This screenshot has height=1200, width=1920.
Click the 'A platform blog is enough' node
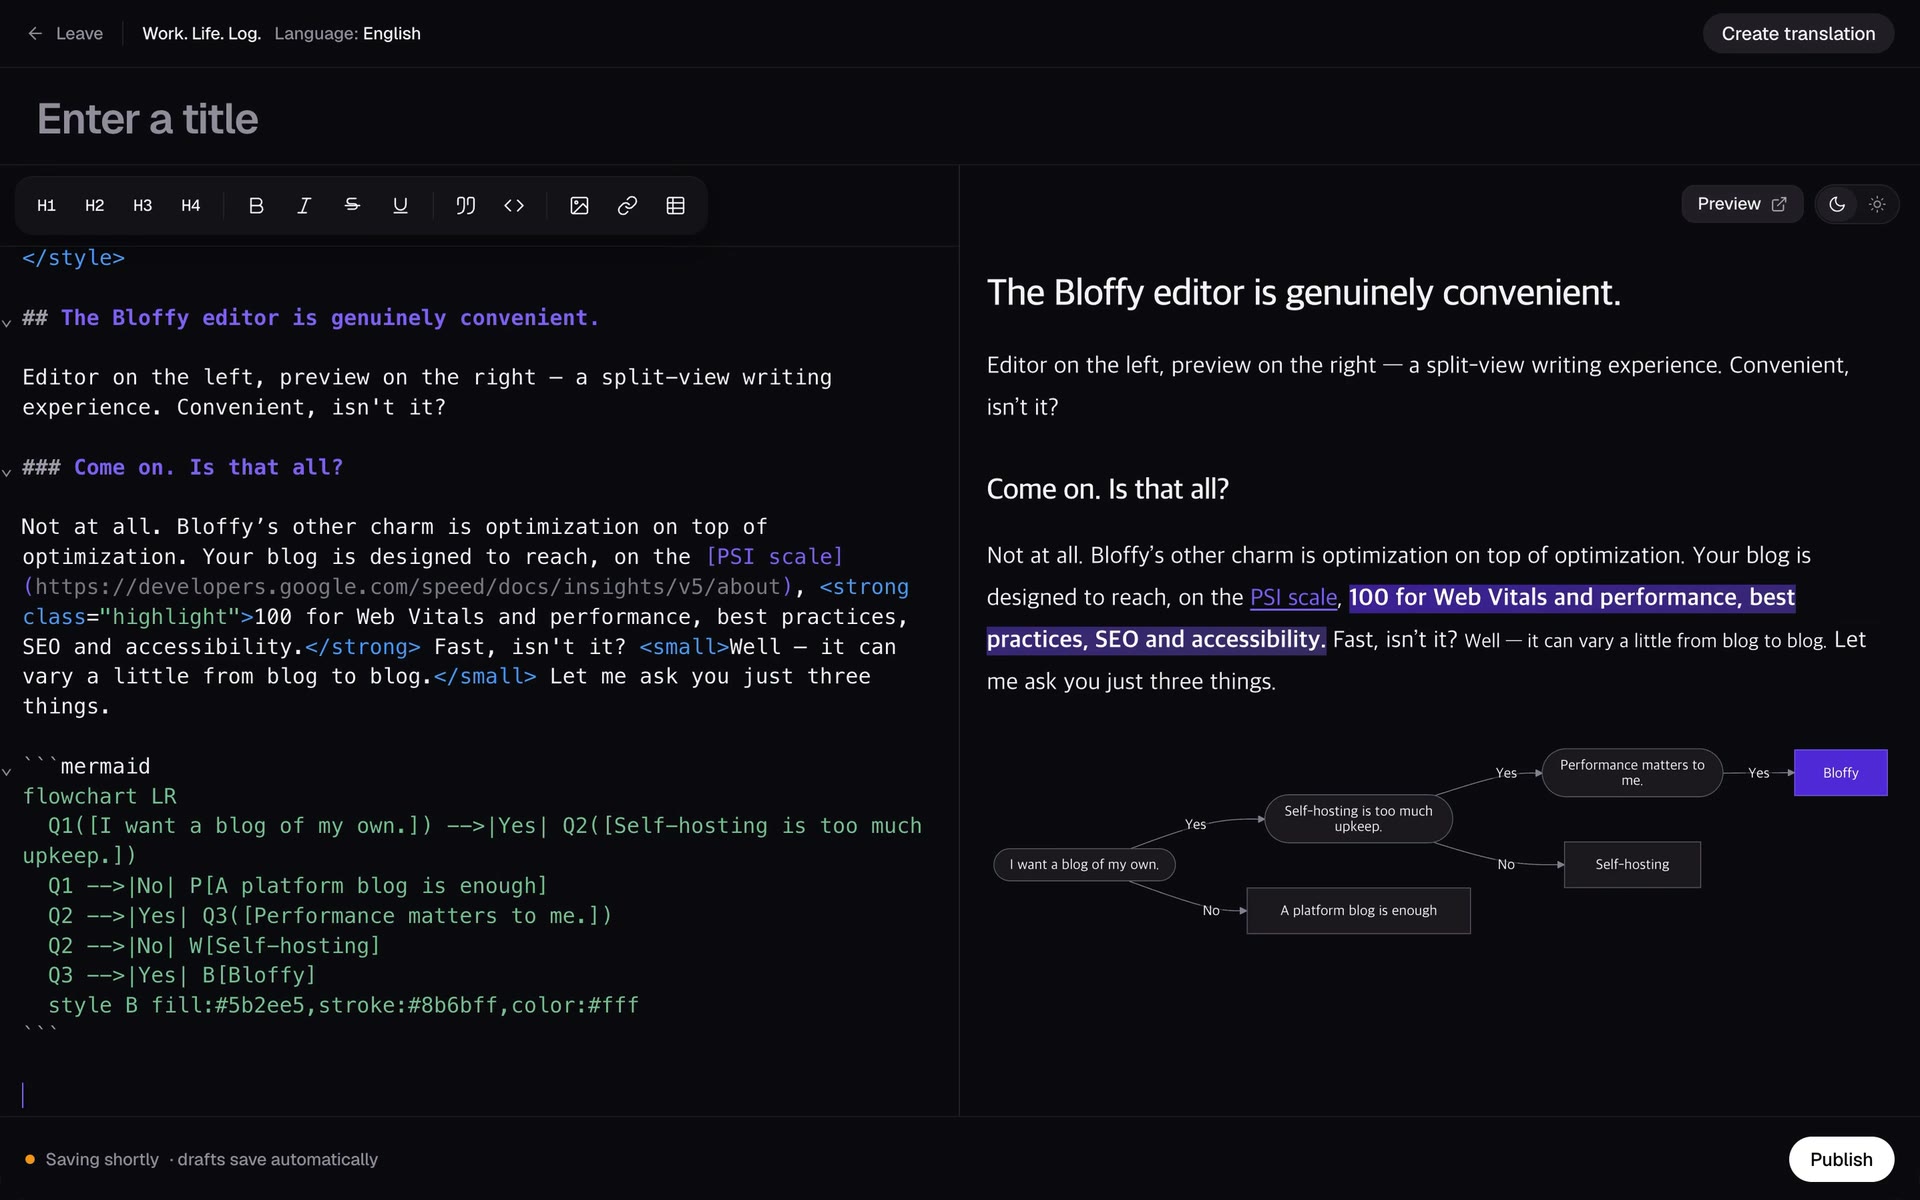point(1358,910)
